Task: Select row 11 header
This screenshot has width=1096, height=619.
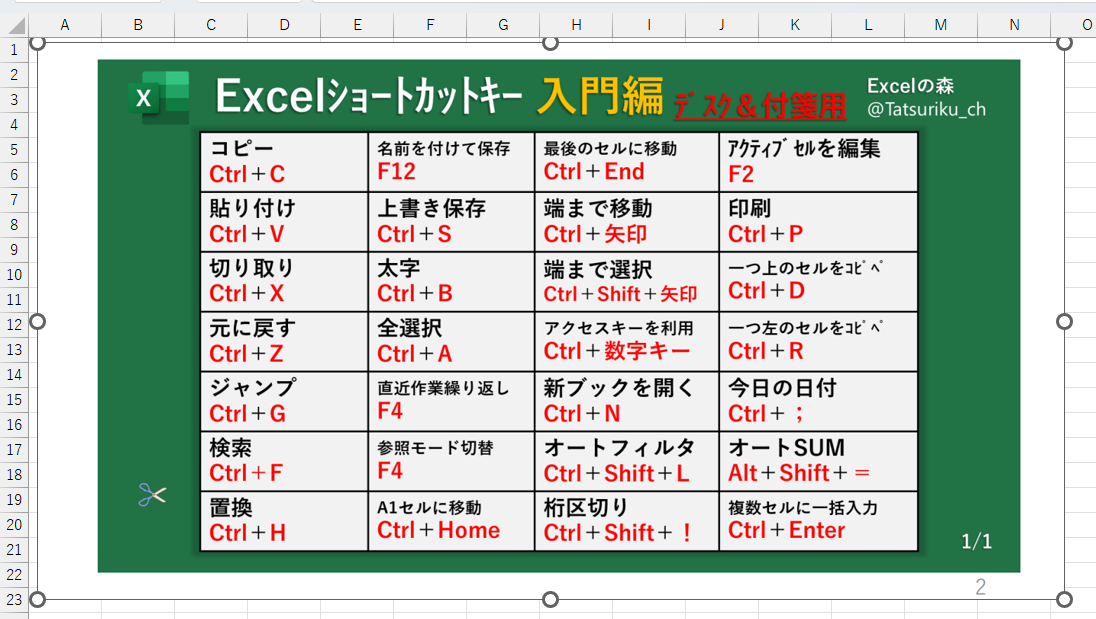Action: 14,300
